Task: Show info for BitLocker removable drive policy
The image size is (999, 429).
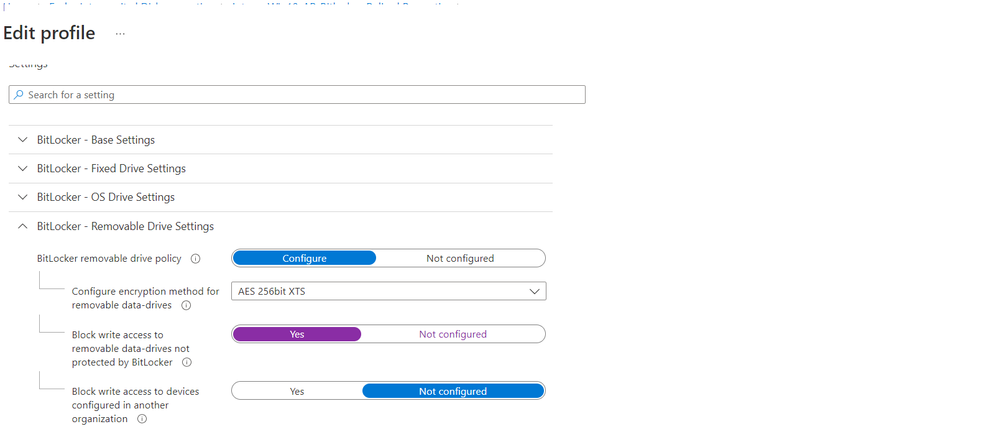Action: tap(196, 259)
